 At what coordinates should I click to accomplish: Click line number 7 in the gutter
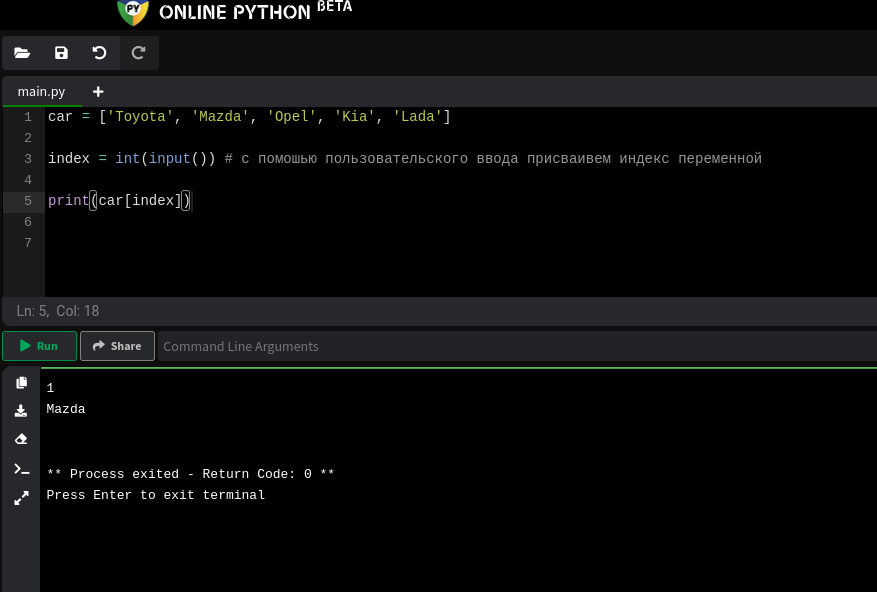coord(28,242)
